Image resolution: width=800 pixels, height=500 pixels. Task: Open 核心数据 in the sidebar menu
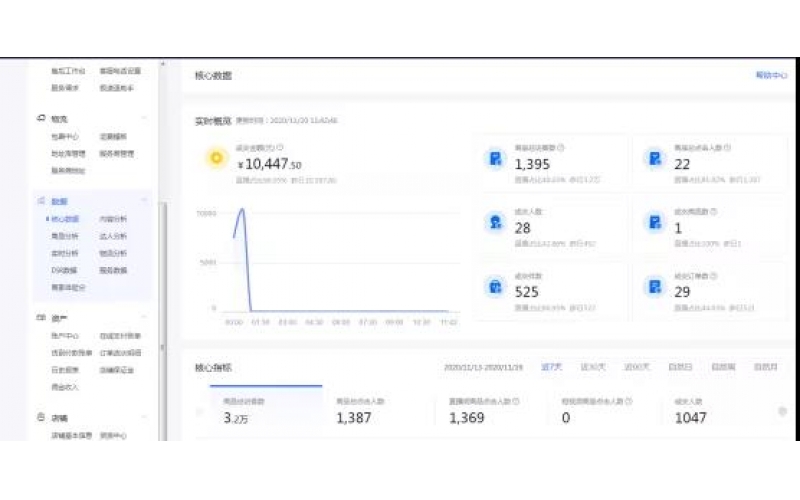point(65,218)
